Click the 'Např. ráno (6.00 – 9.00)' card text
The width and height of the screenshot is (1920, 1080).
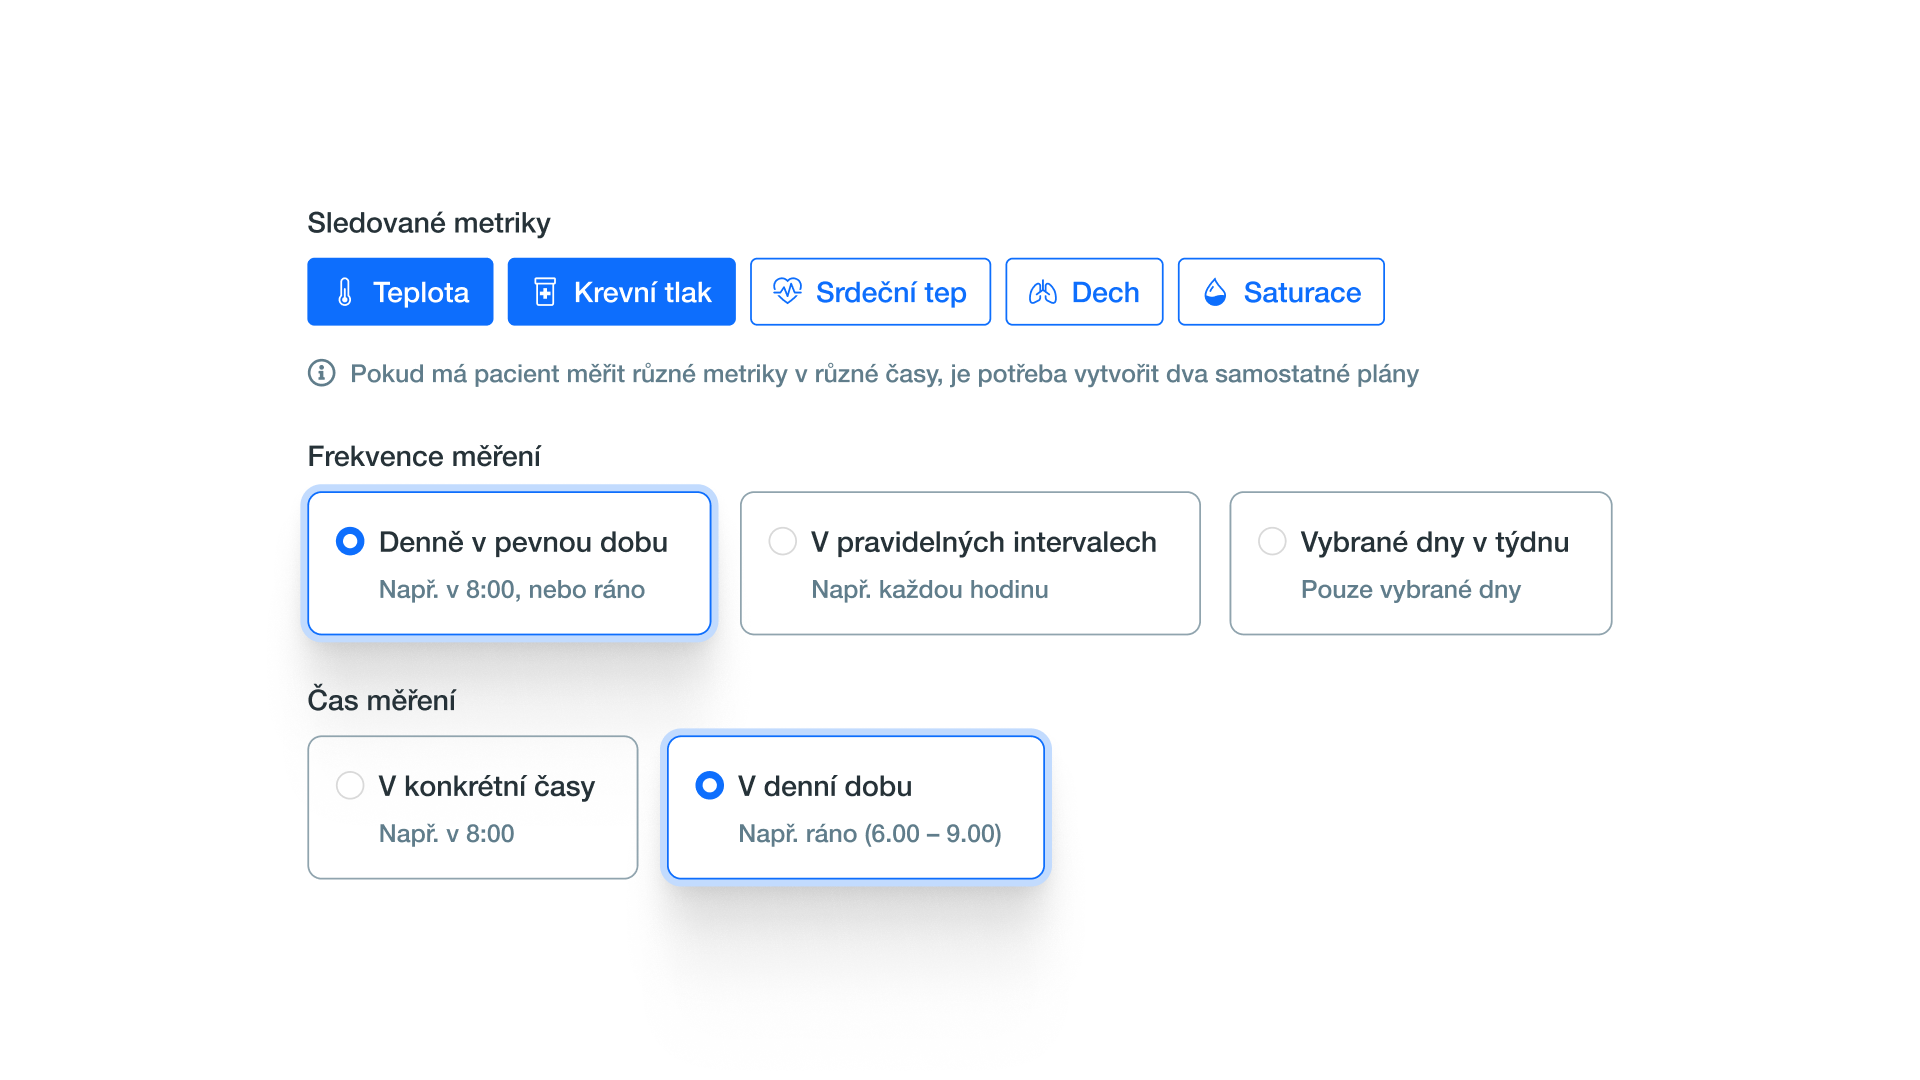click(x=869, y=833)
